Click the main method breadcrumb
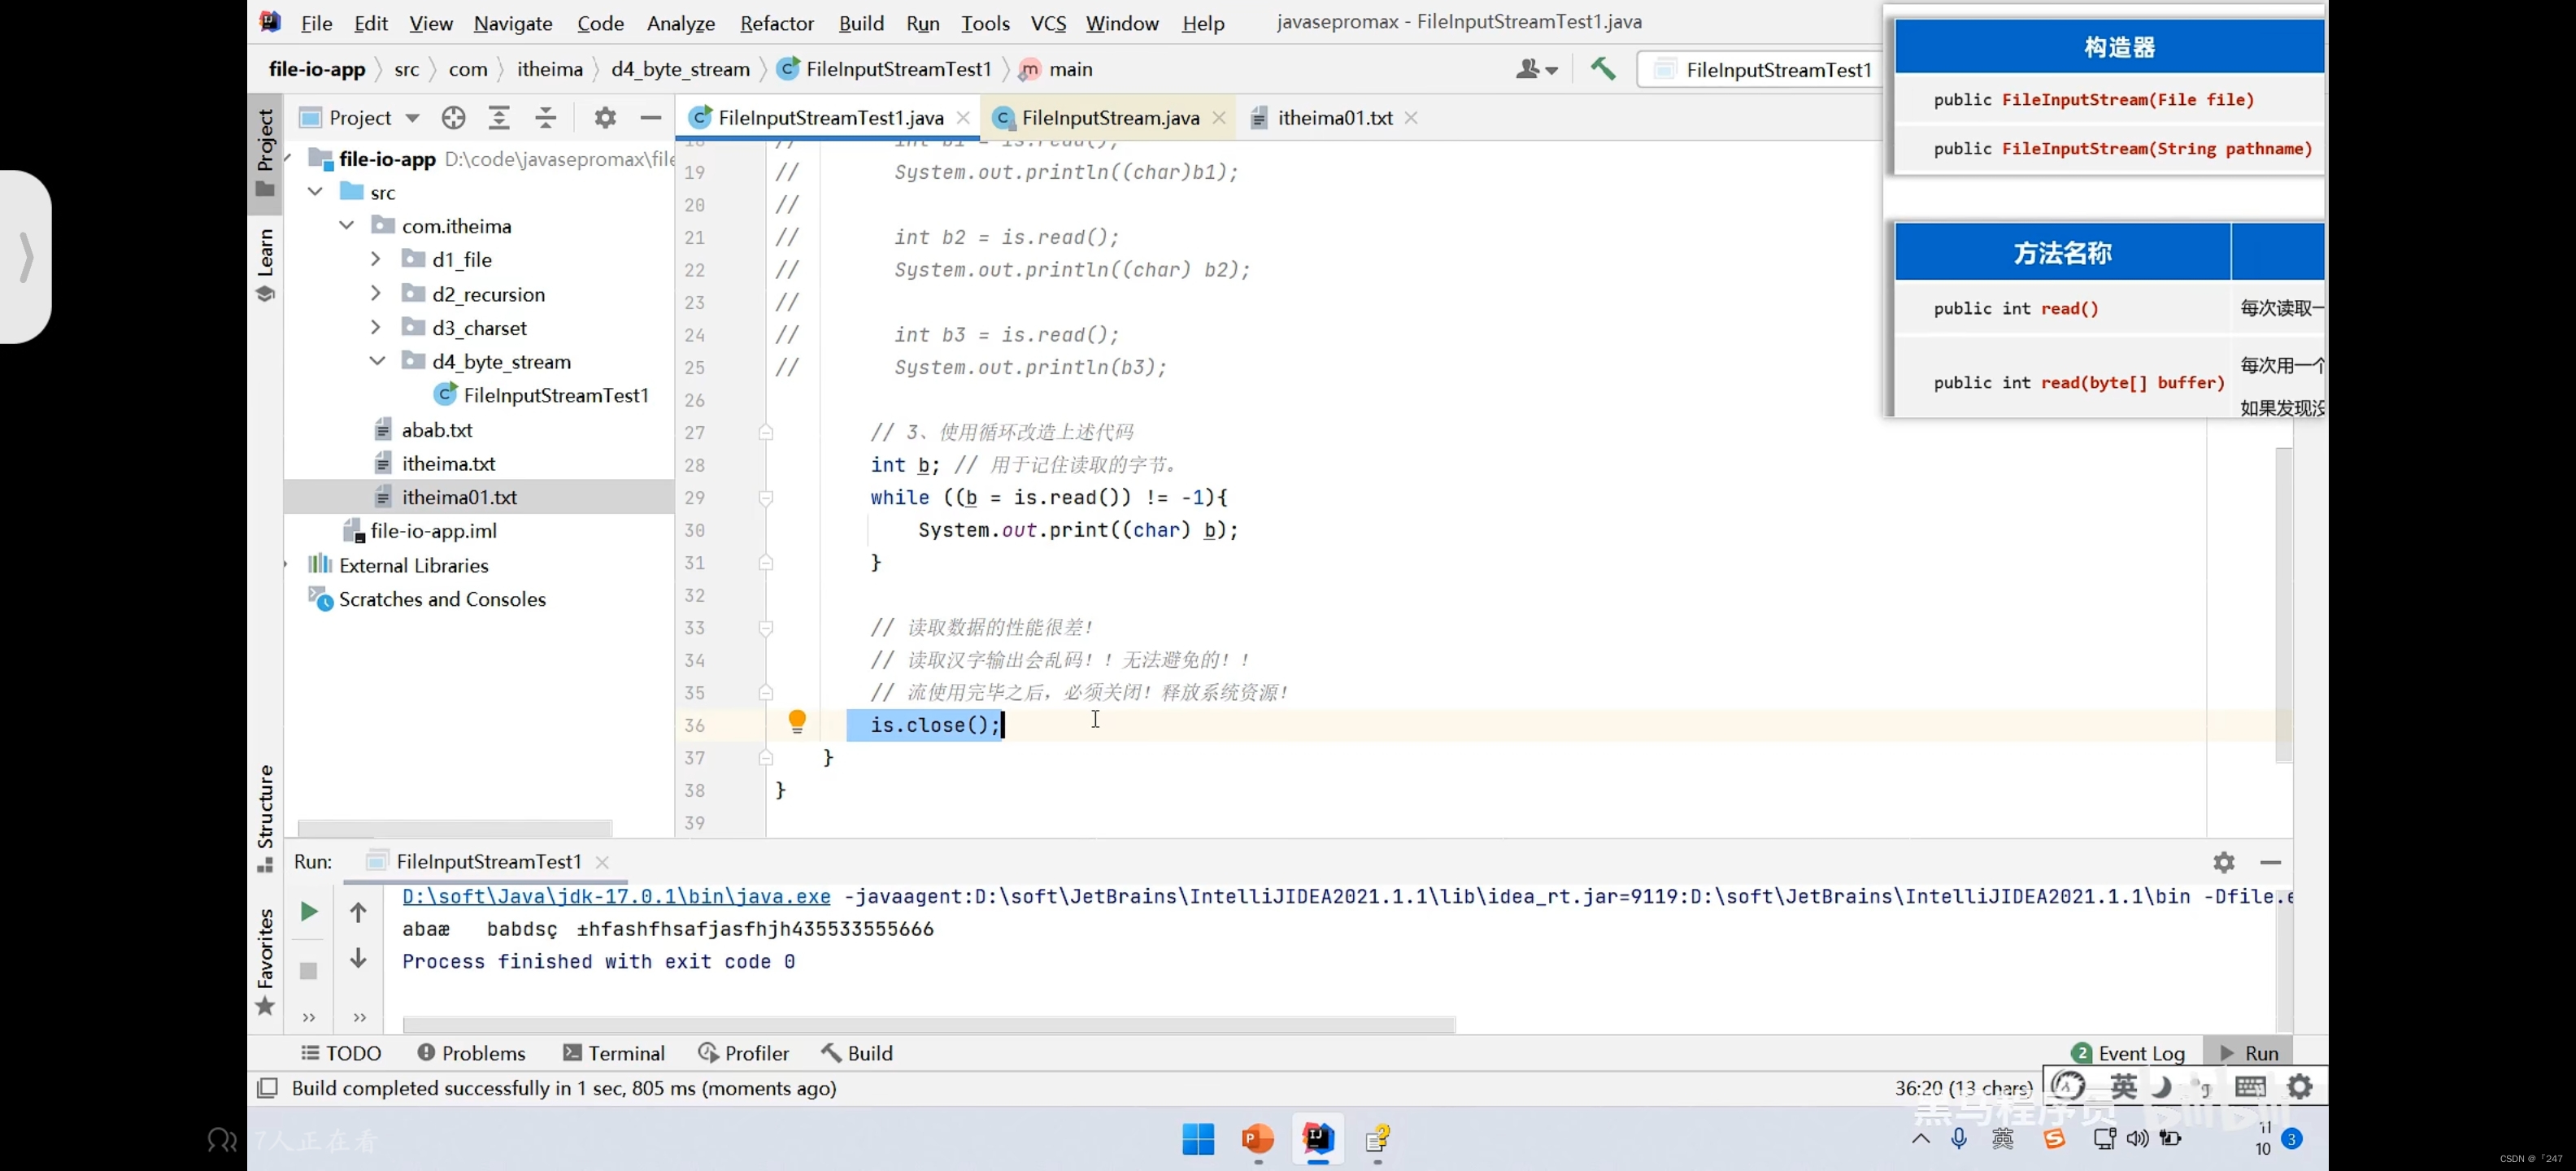 (1056, 69)
